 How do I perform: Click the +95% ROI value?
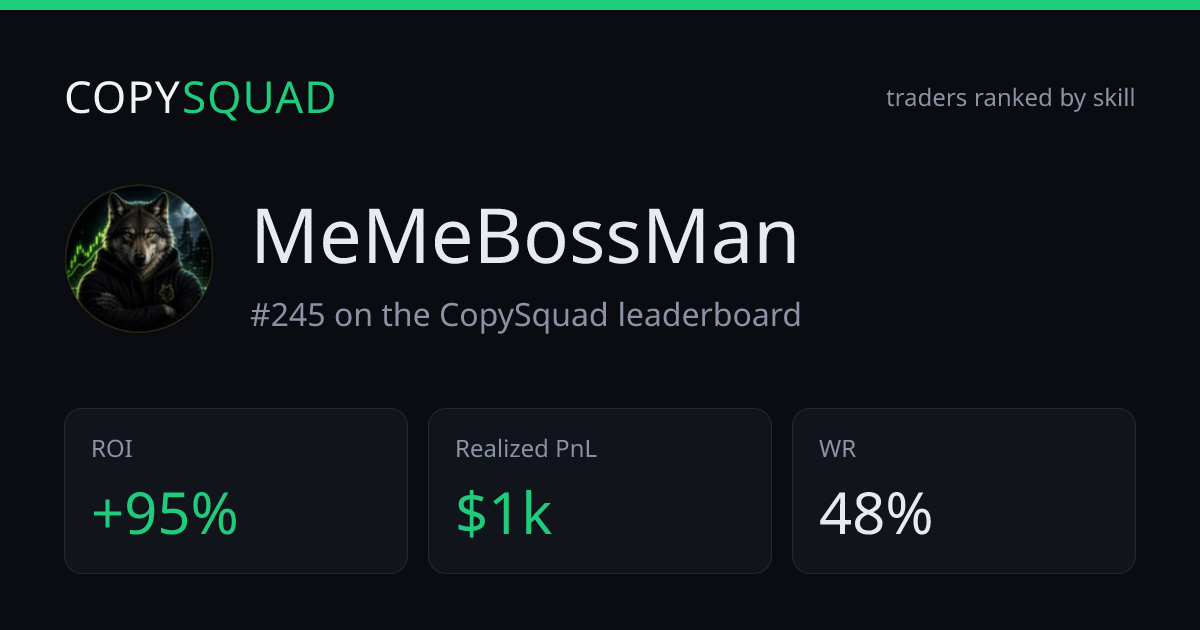165,514
